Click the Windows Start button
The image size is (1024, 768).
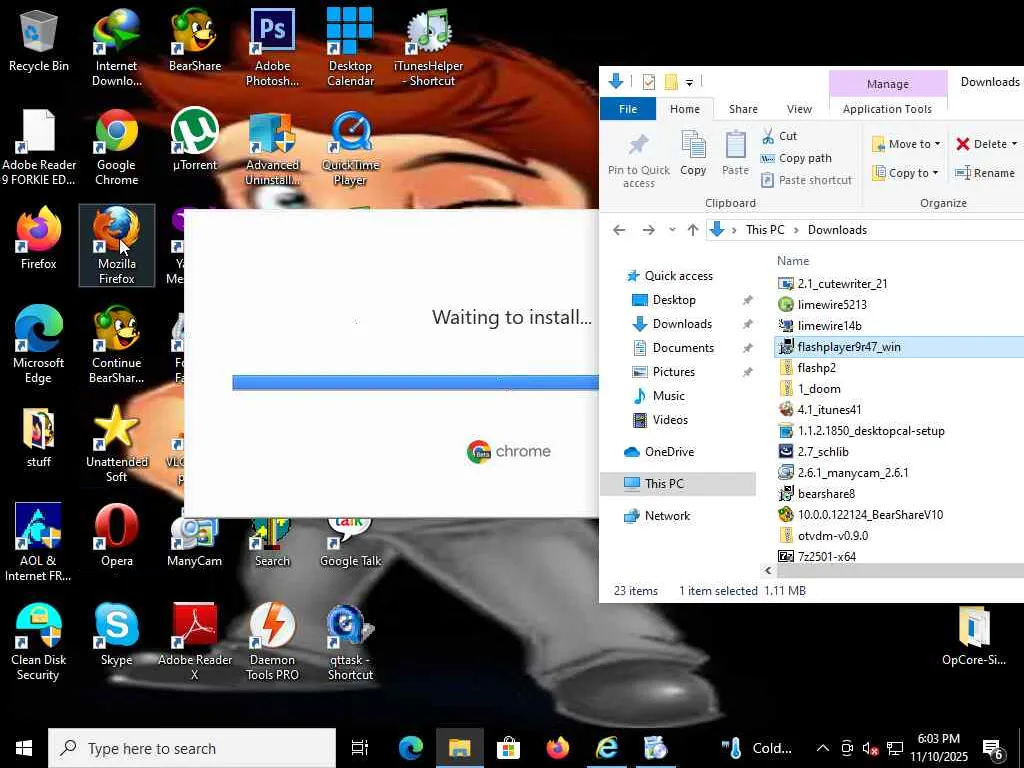click(24, 748)
